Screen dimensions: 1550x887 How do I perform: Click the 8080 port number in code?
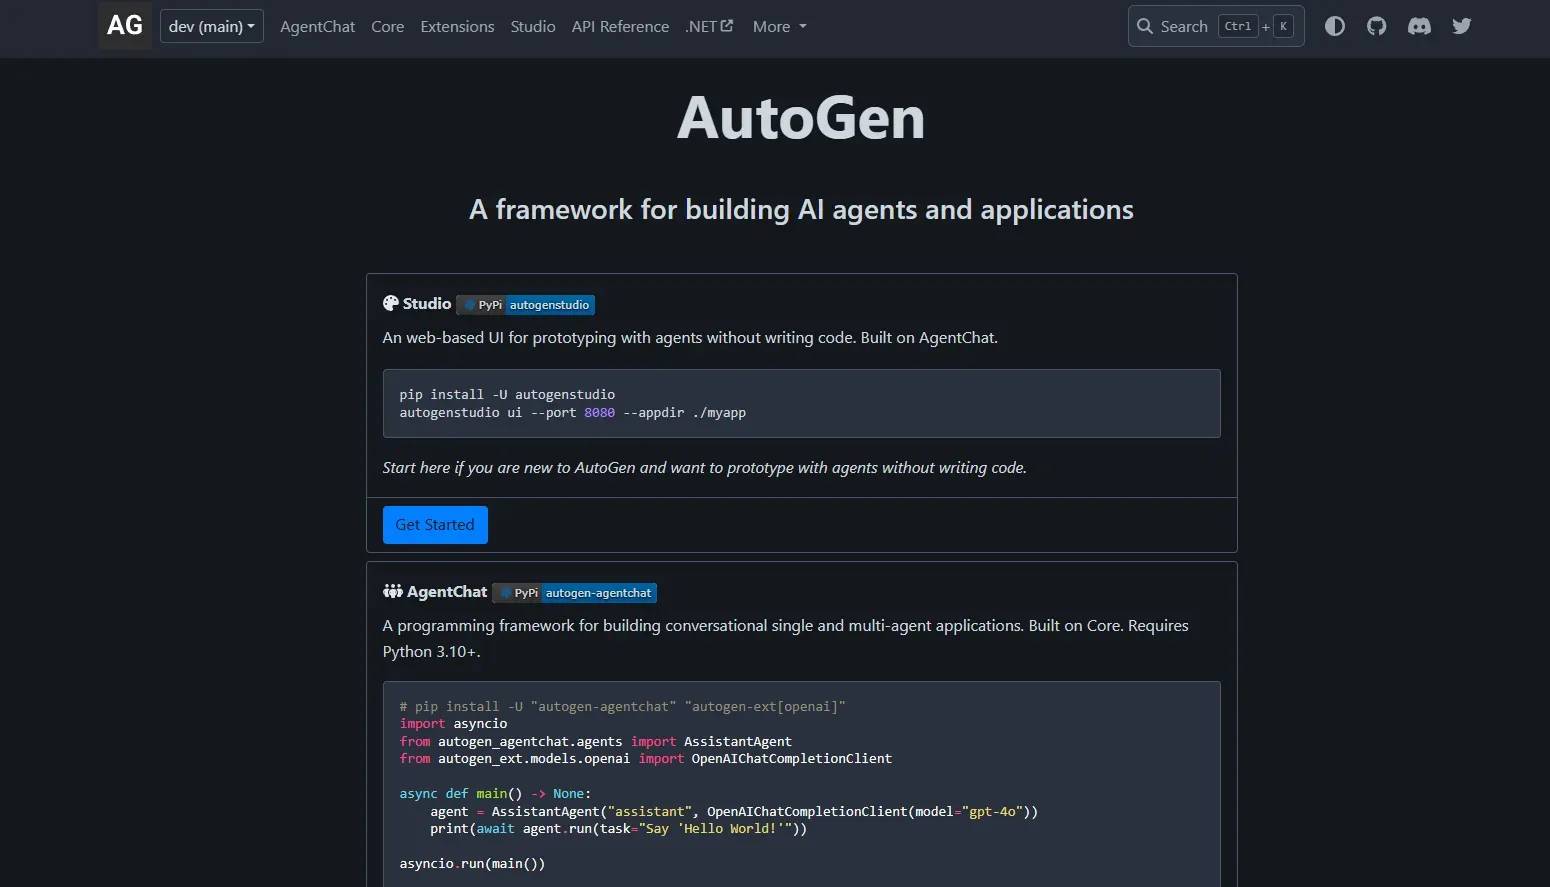tap(599, 413)
